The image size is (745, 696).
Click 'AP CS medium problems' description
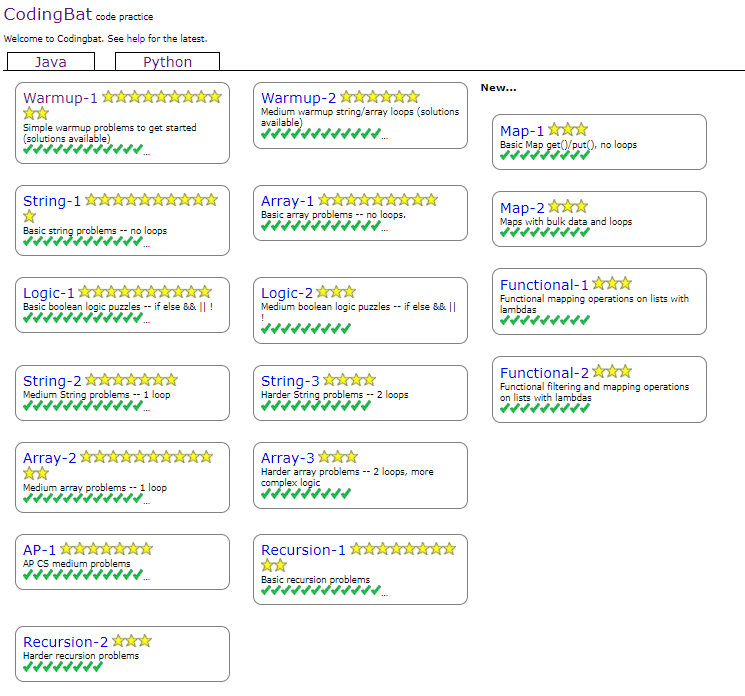[76, 563]
